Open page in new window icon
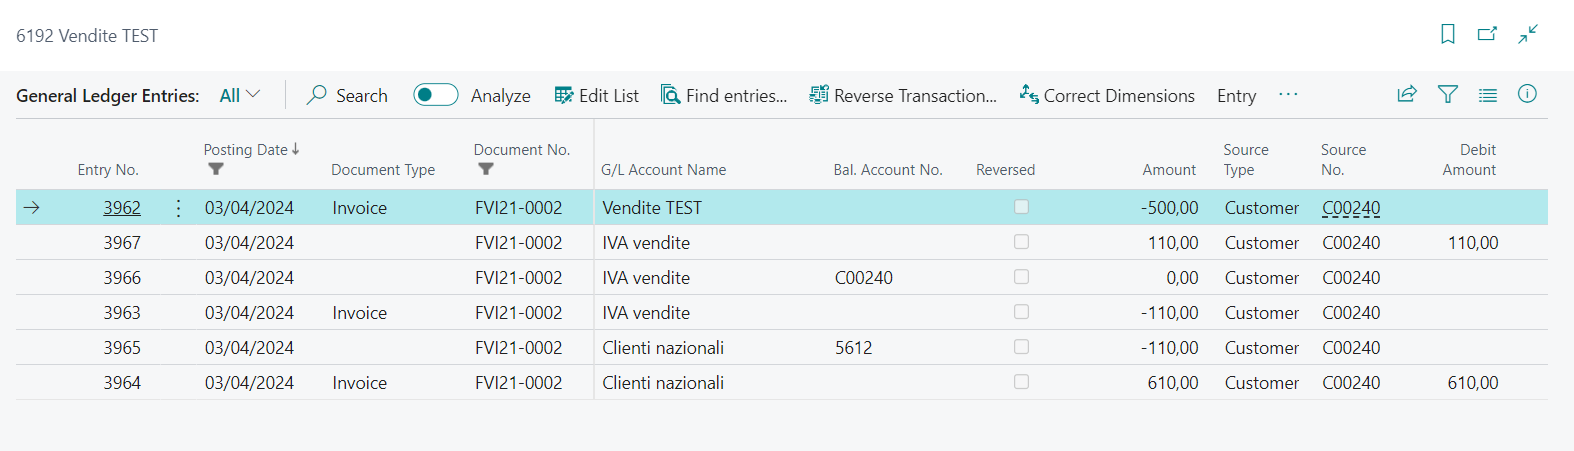1574x451 pixels. [x=1487, y=34]
